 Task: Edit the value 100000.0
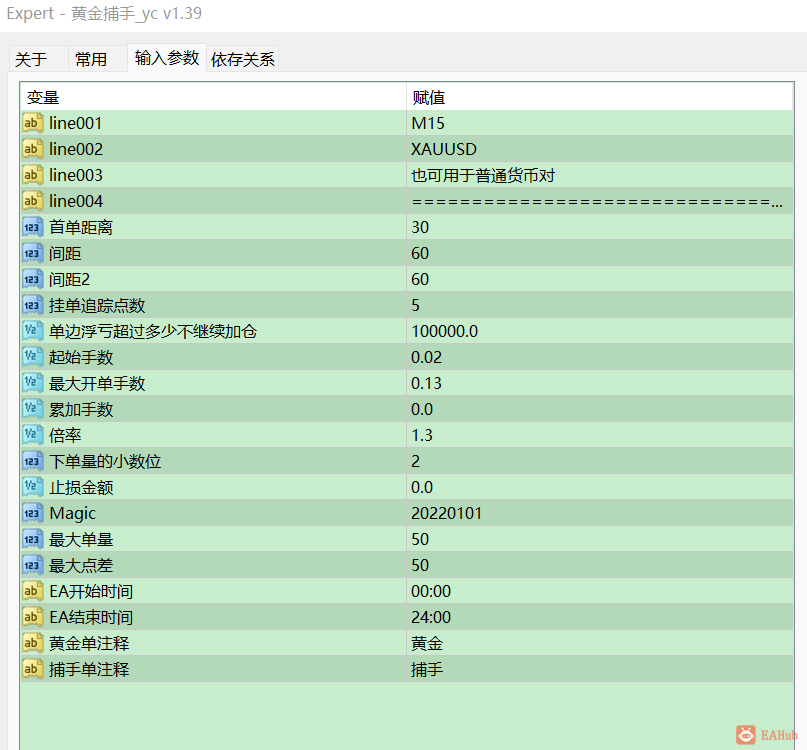pos(600,331)
